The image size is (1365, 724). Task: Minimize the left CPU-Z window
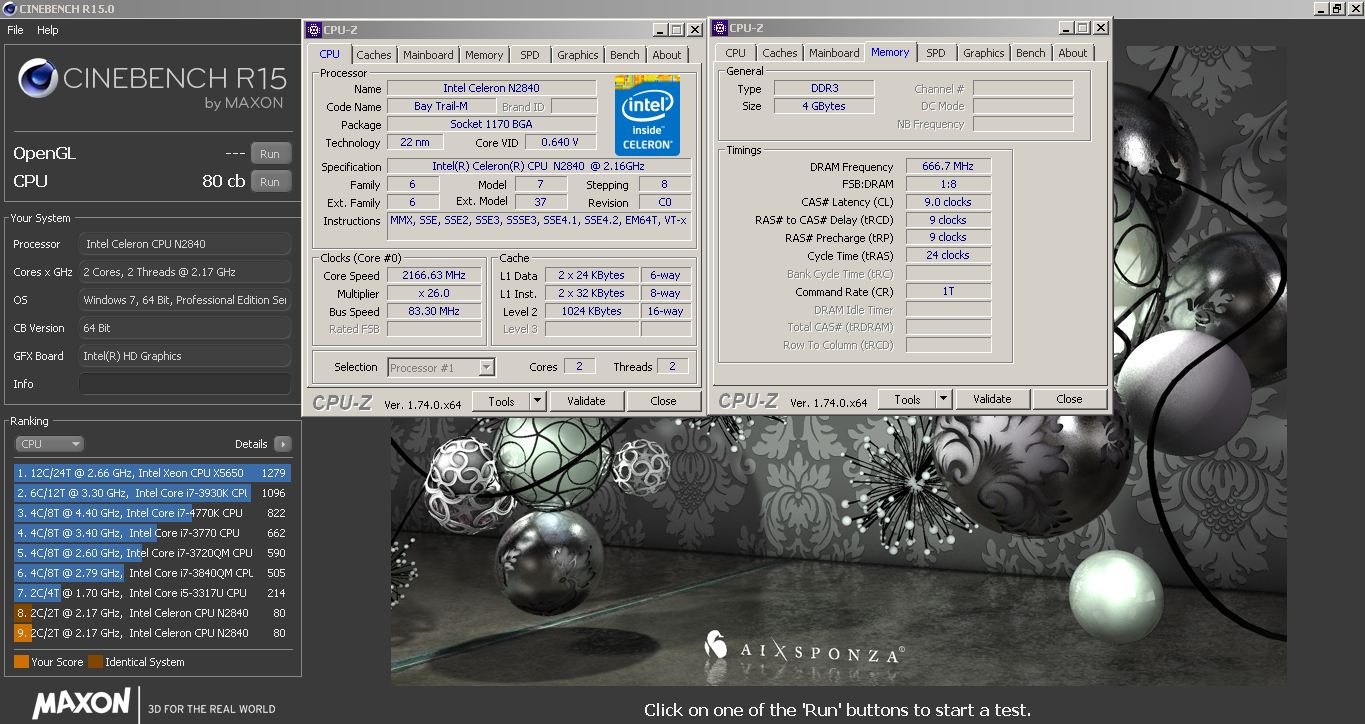661,30
